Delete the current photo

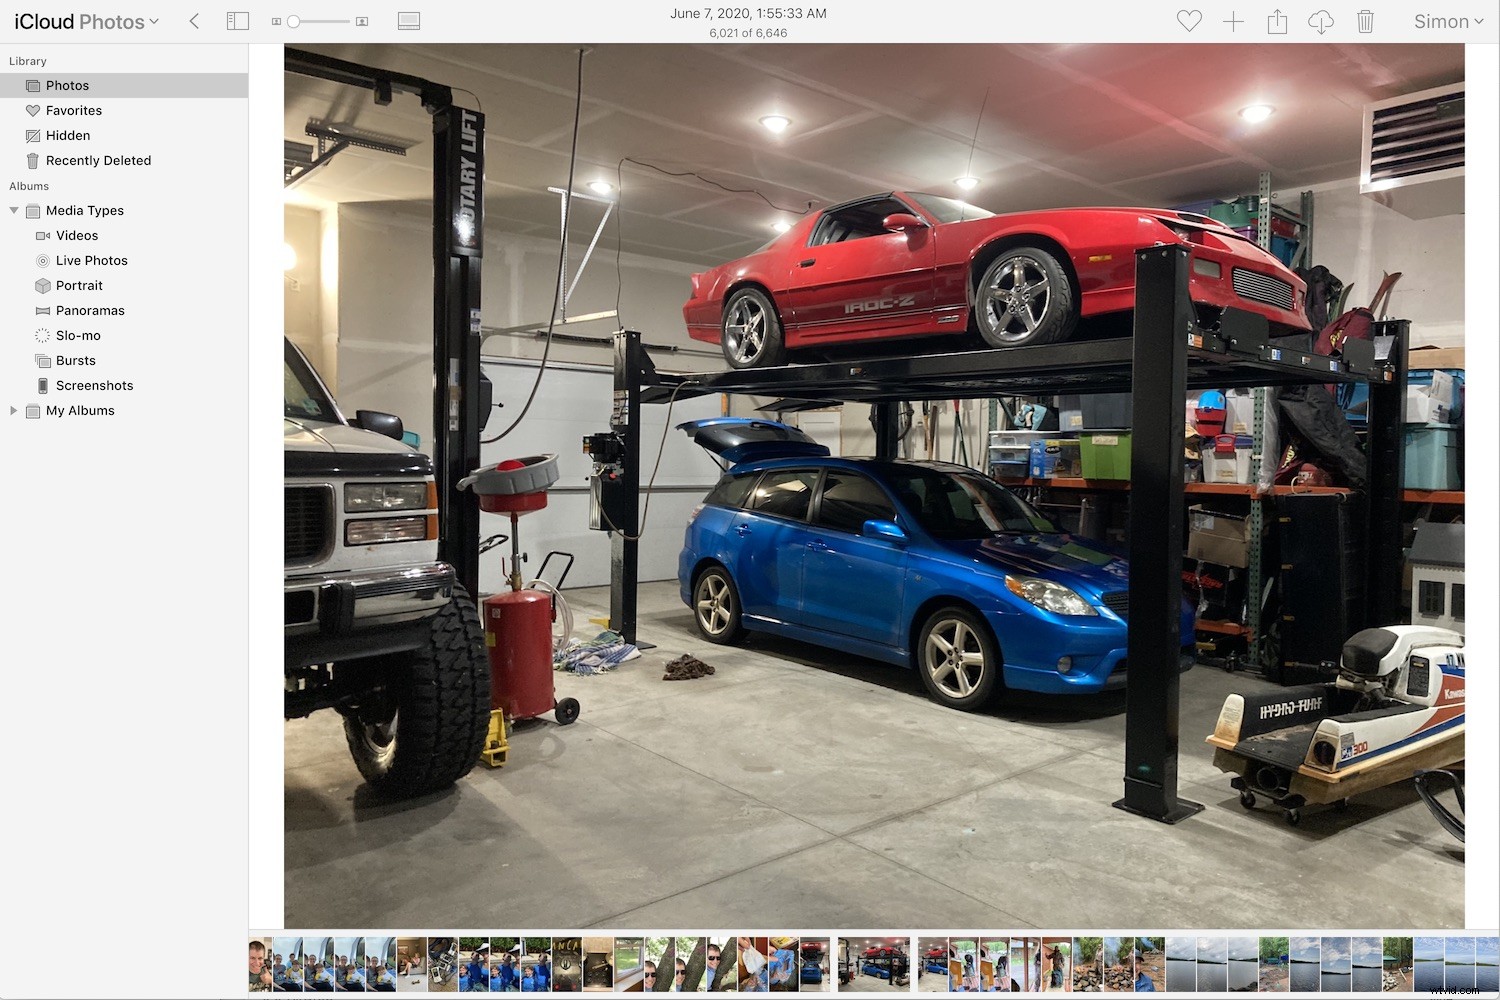tap(1365, 21)
